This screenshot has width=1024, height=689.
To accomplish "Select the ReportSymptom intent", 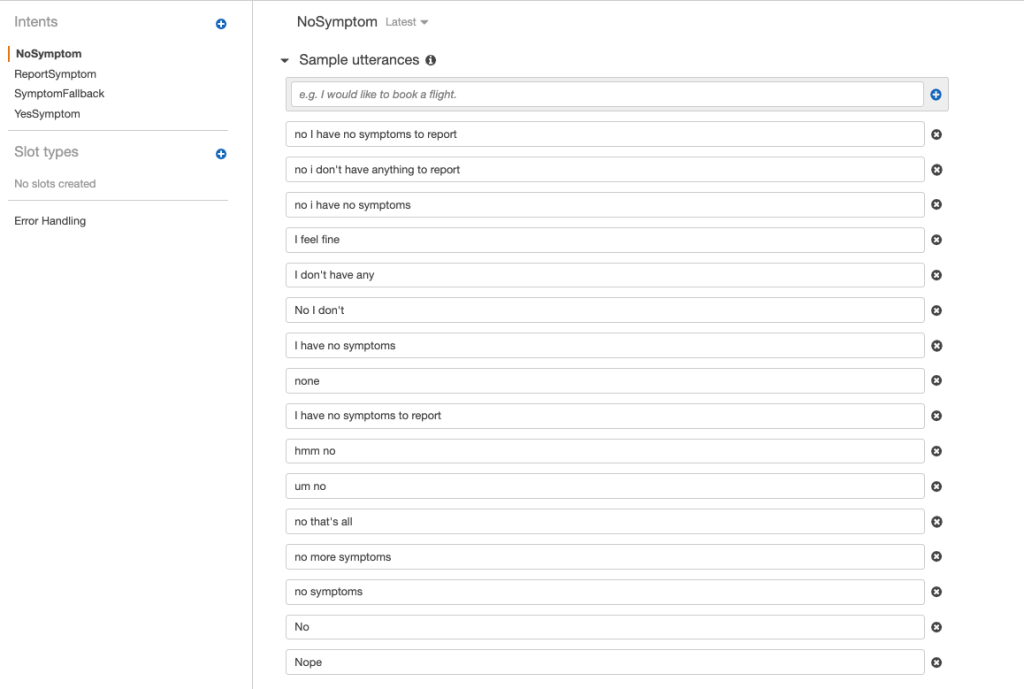I will pos(55,73).
